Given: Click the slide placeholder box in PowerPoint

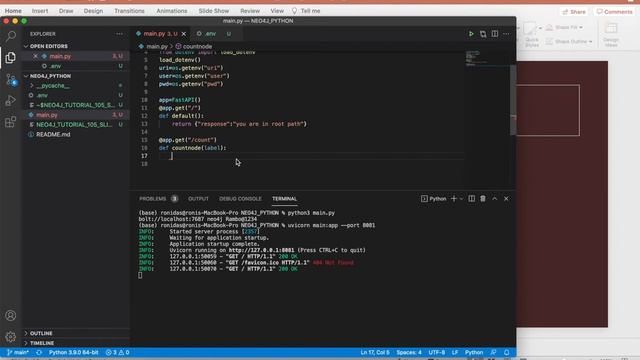Looking at the screenshot, I should [548, 110].
